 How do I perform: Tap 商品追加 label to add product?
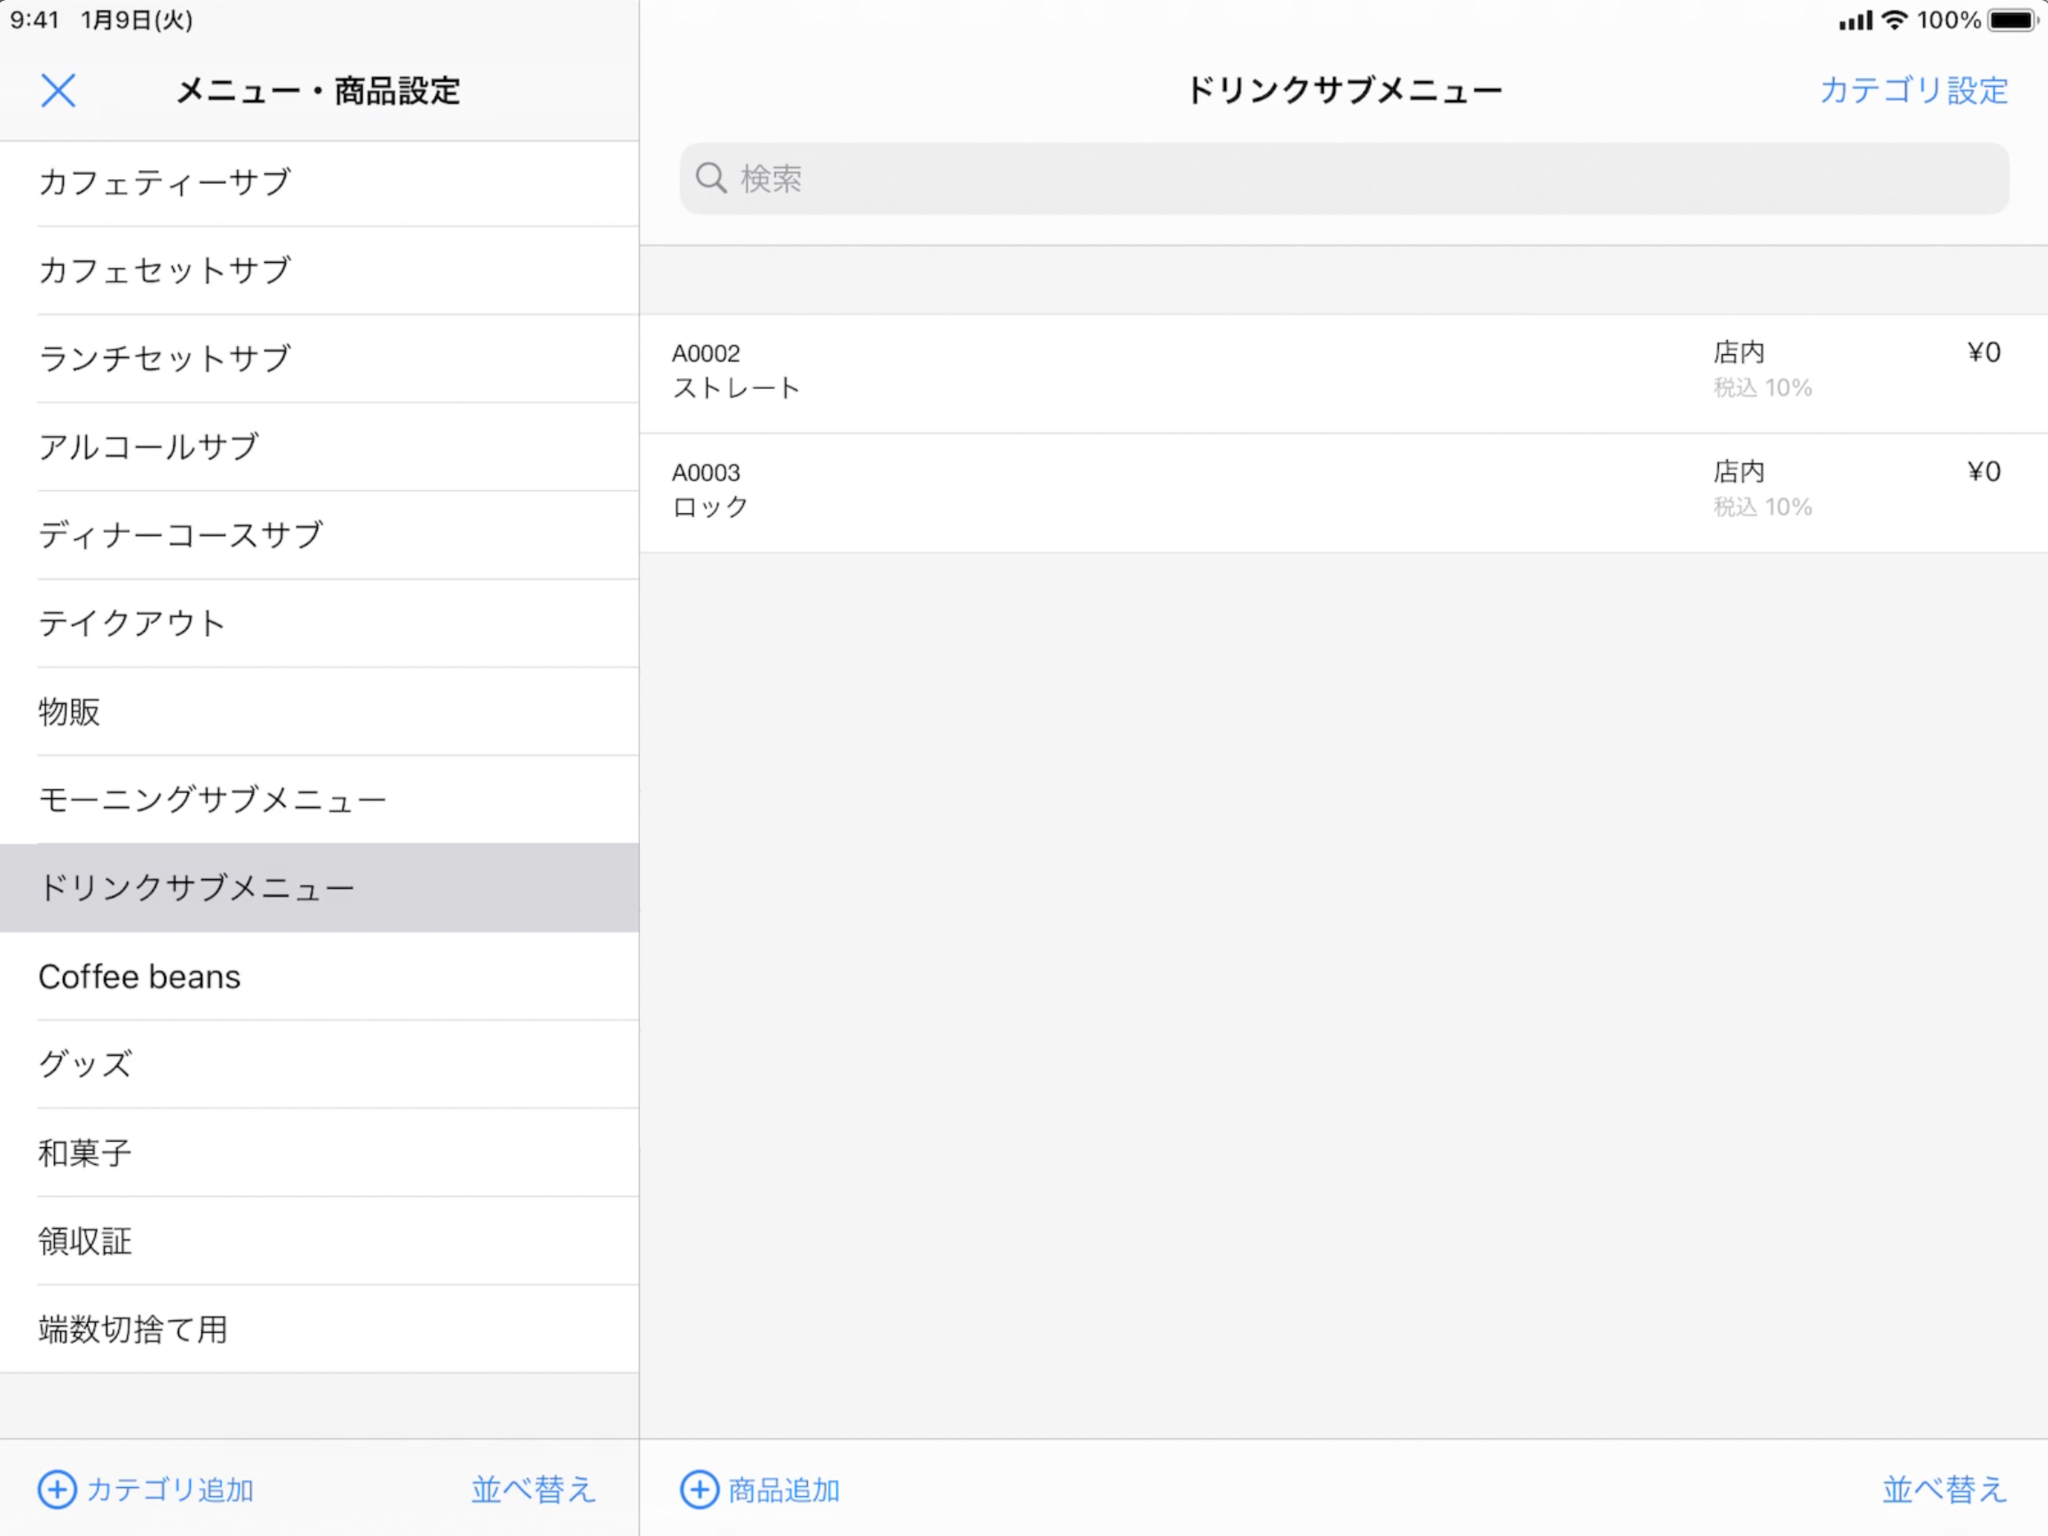click(784, 1490)
